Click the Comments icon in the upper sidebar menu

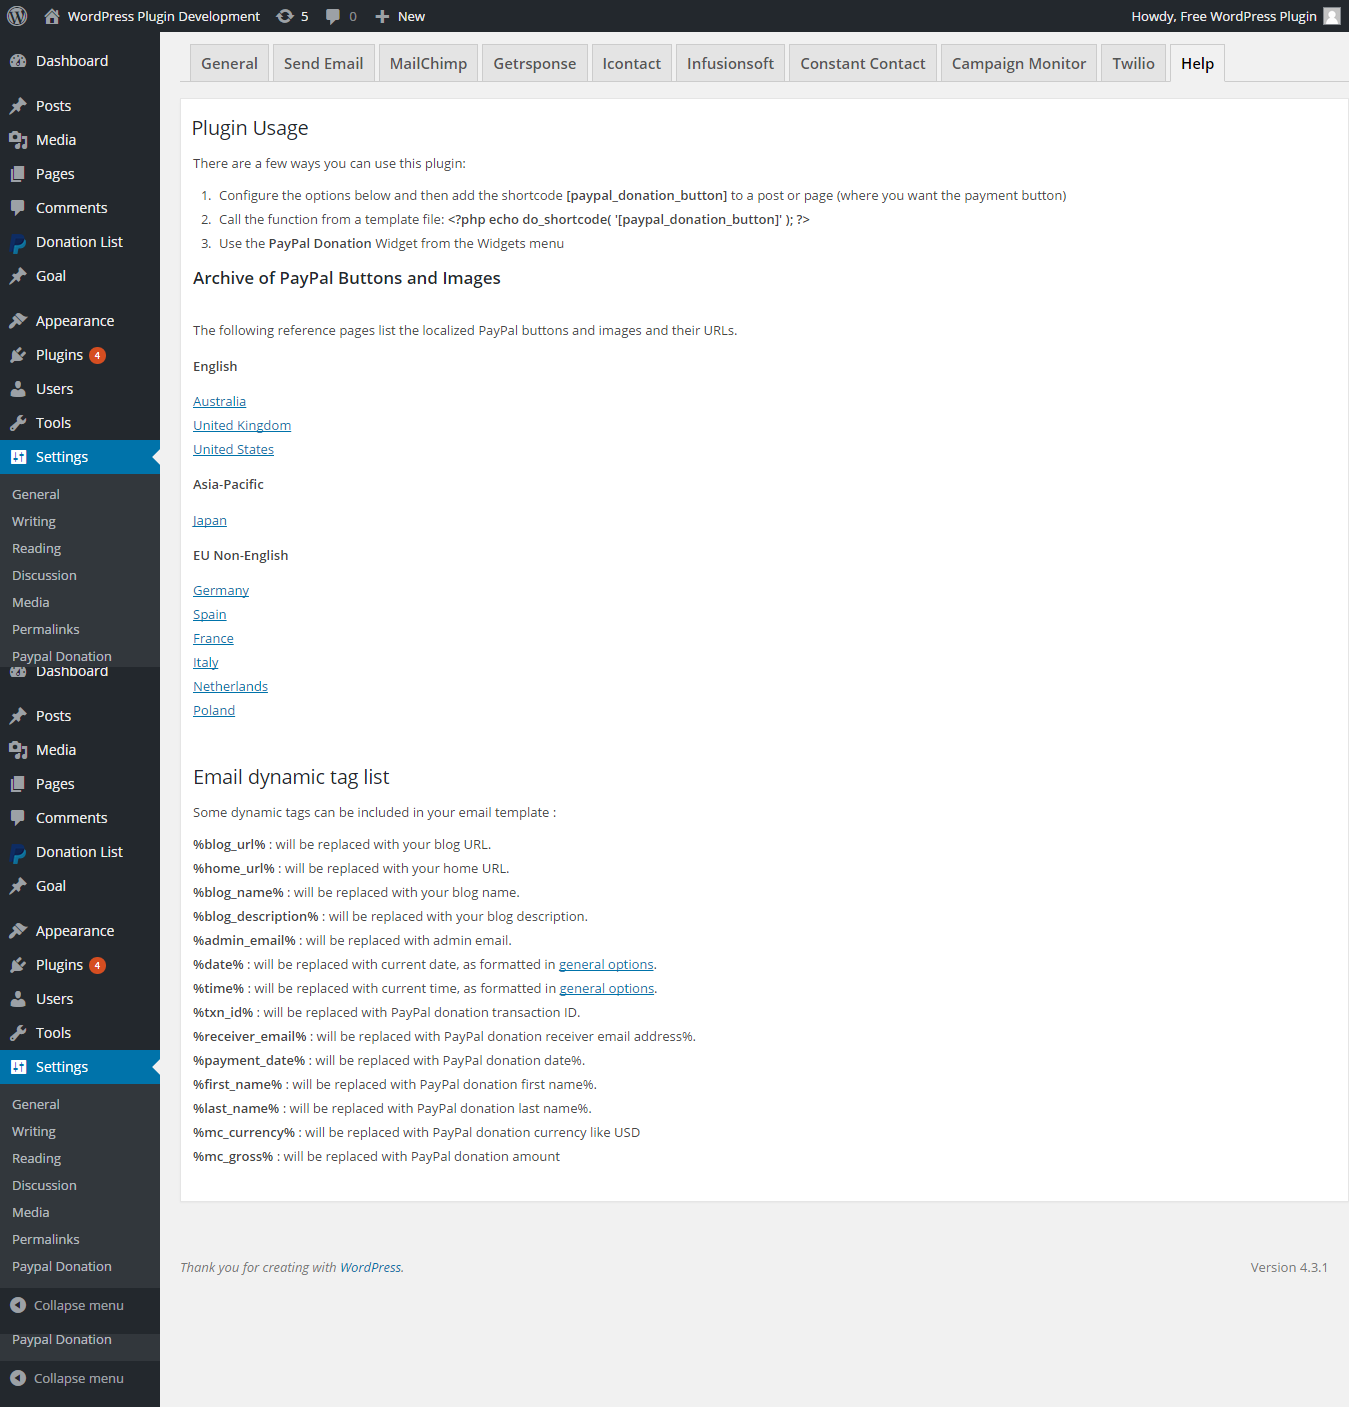(x=18, y=208)
